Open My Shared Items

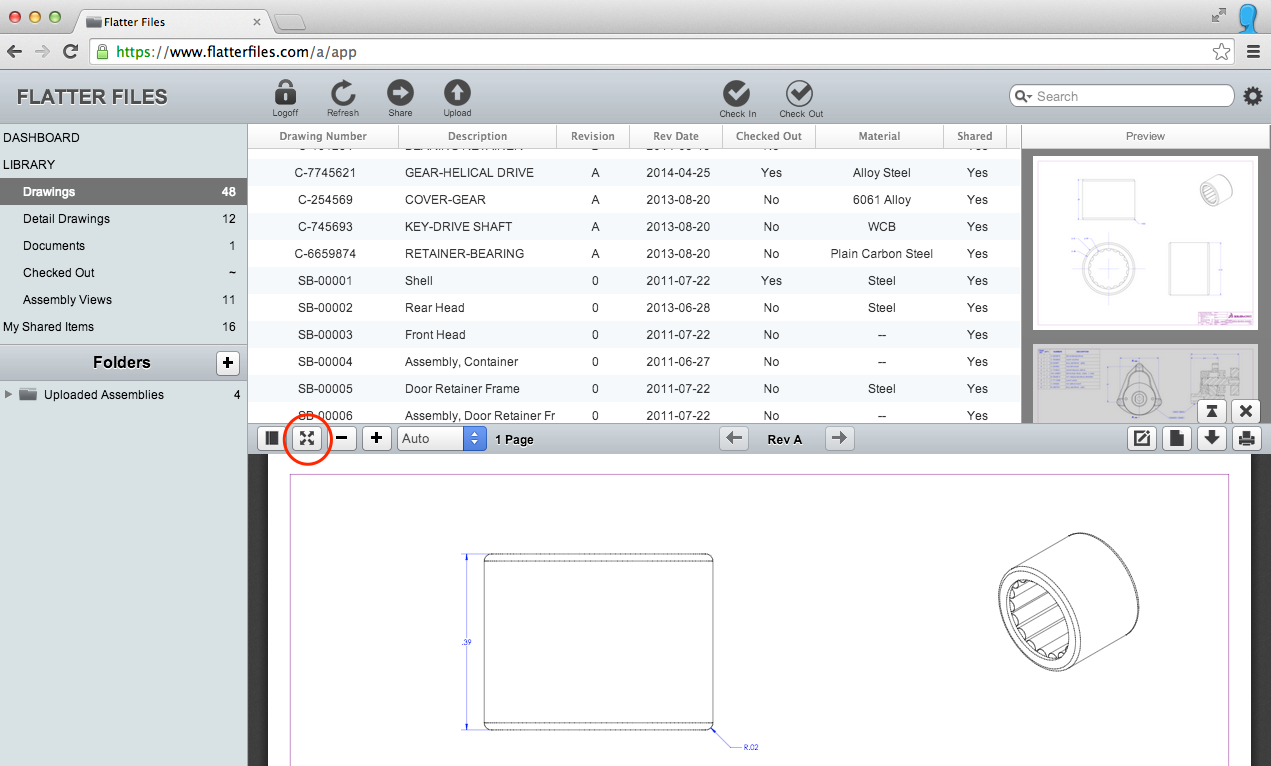pos(123,327)
